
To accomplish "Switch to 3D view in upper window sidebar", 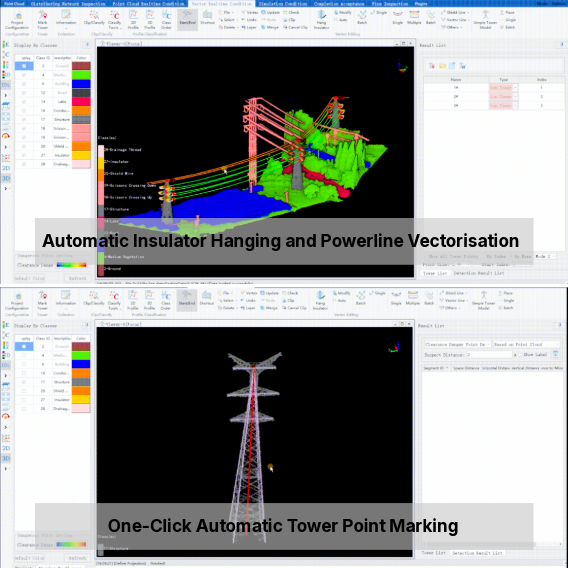I will (x=6, y=178).
